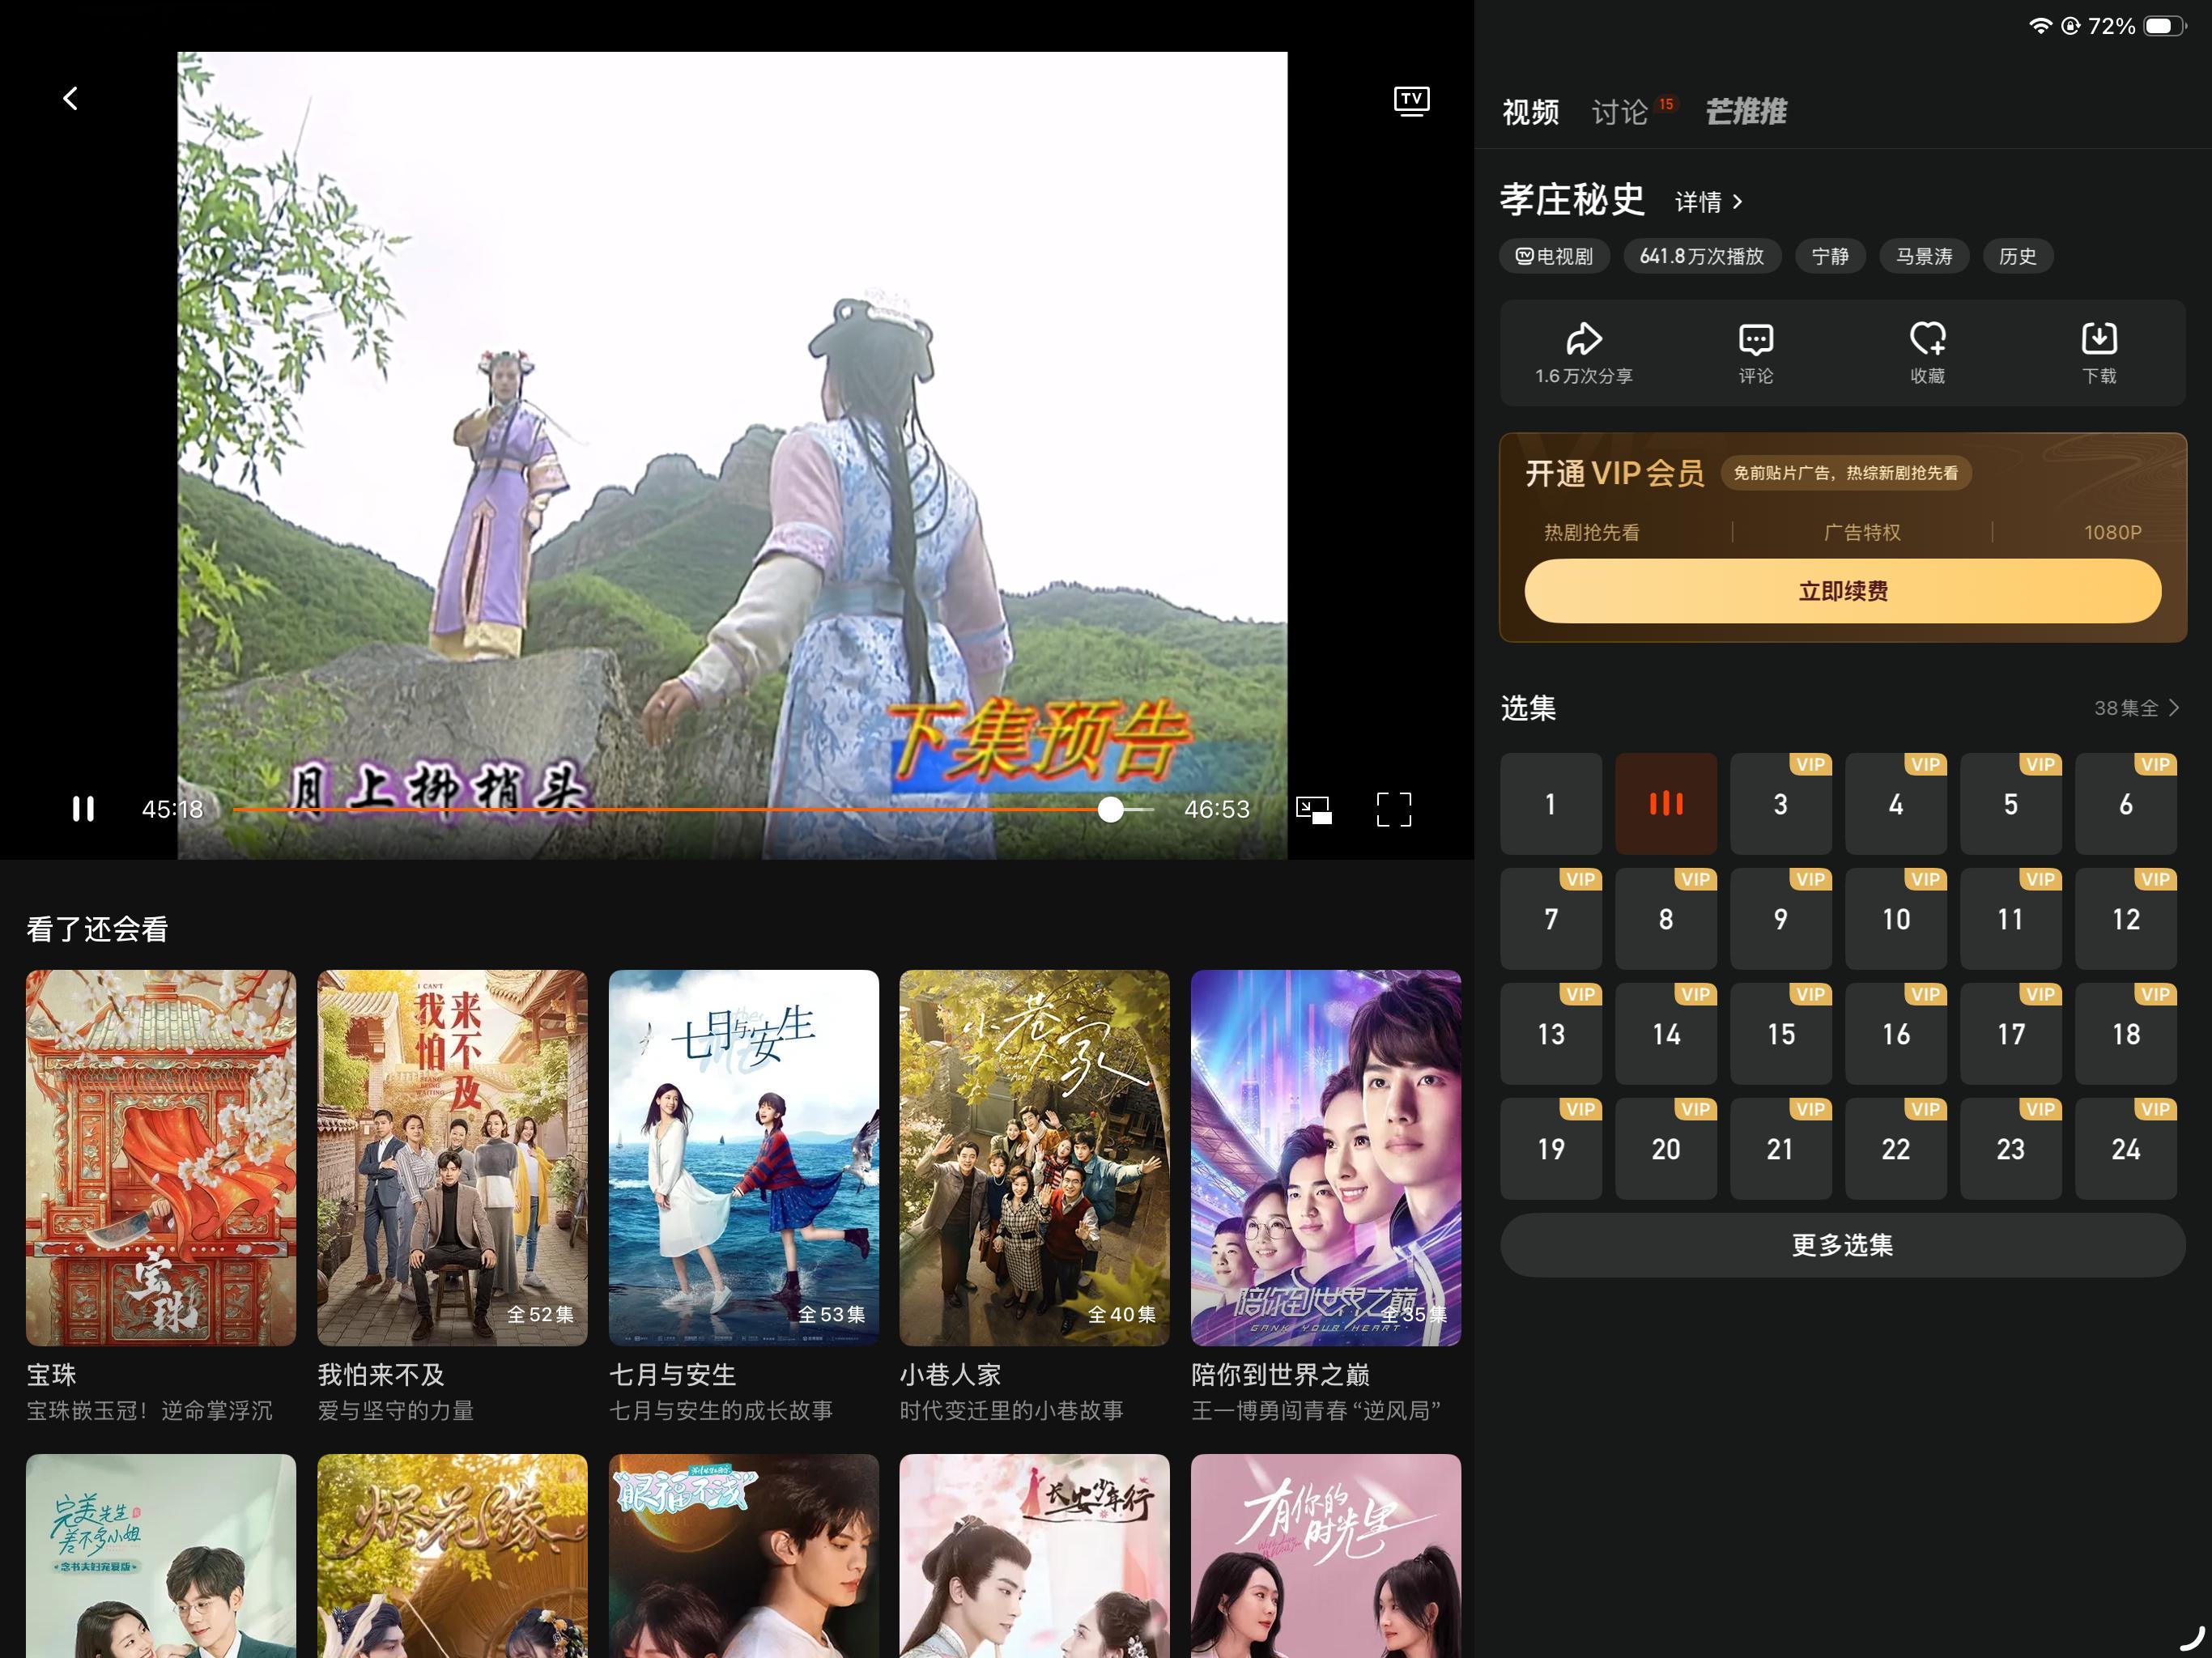Viewport: 2212px width, 1658px height.
Task: Tap the 宁静 actor tag
Action: click(x=1830, y=256)
